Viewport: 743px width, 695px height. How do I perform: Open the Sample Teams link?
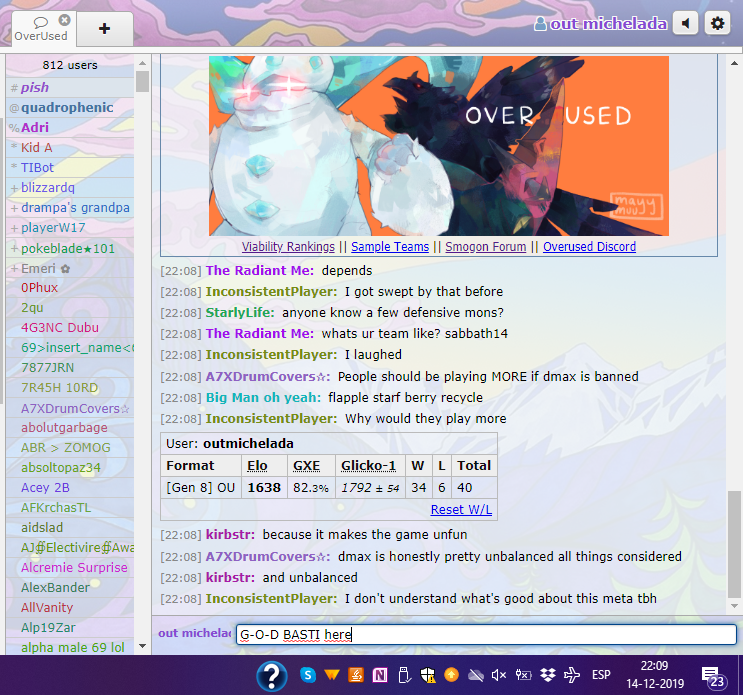click(x=390, y=247)
